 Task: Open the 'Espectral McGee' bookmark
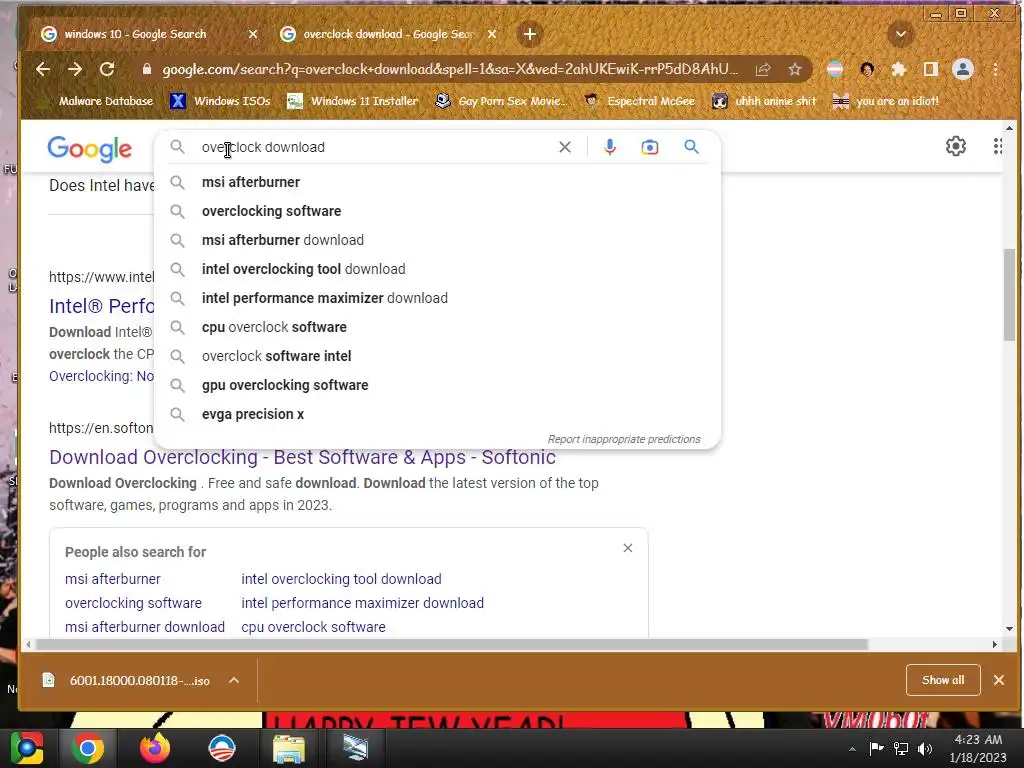[x=640, y=101]
